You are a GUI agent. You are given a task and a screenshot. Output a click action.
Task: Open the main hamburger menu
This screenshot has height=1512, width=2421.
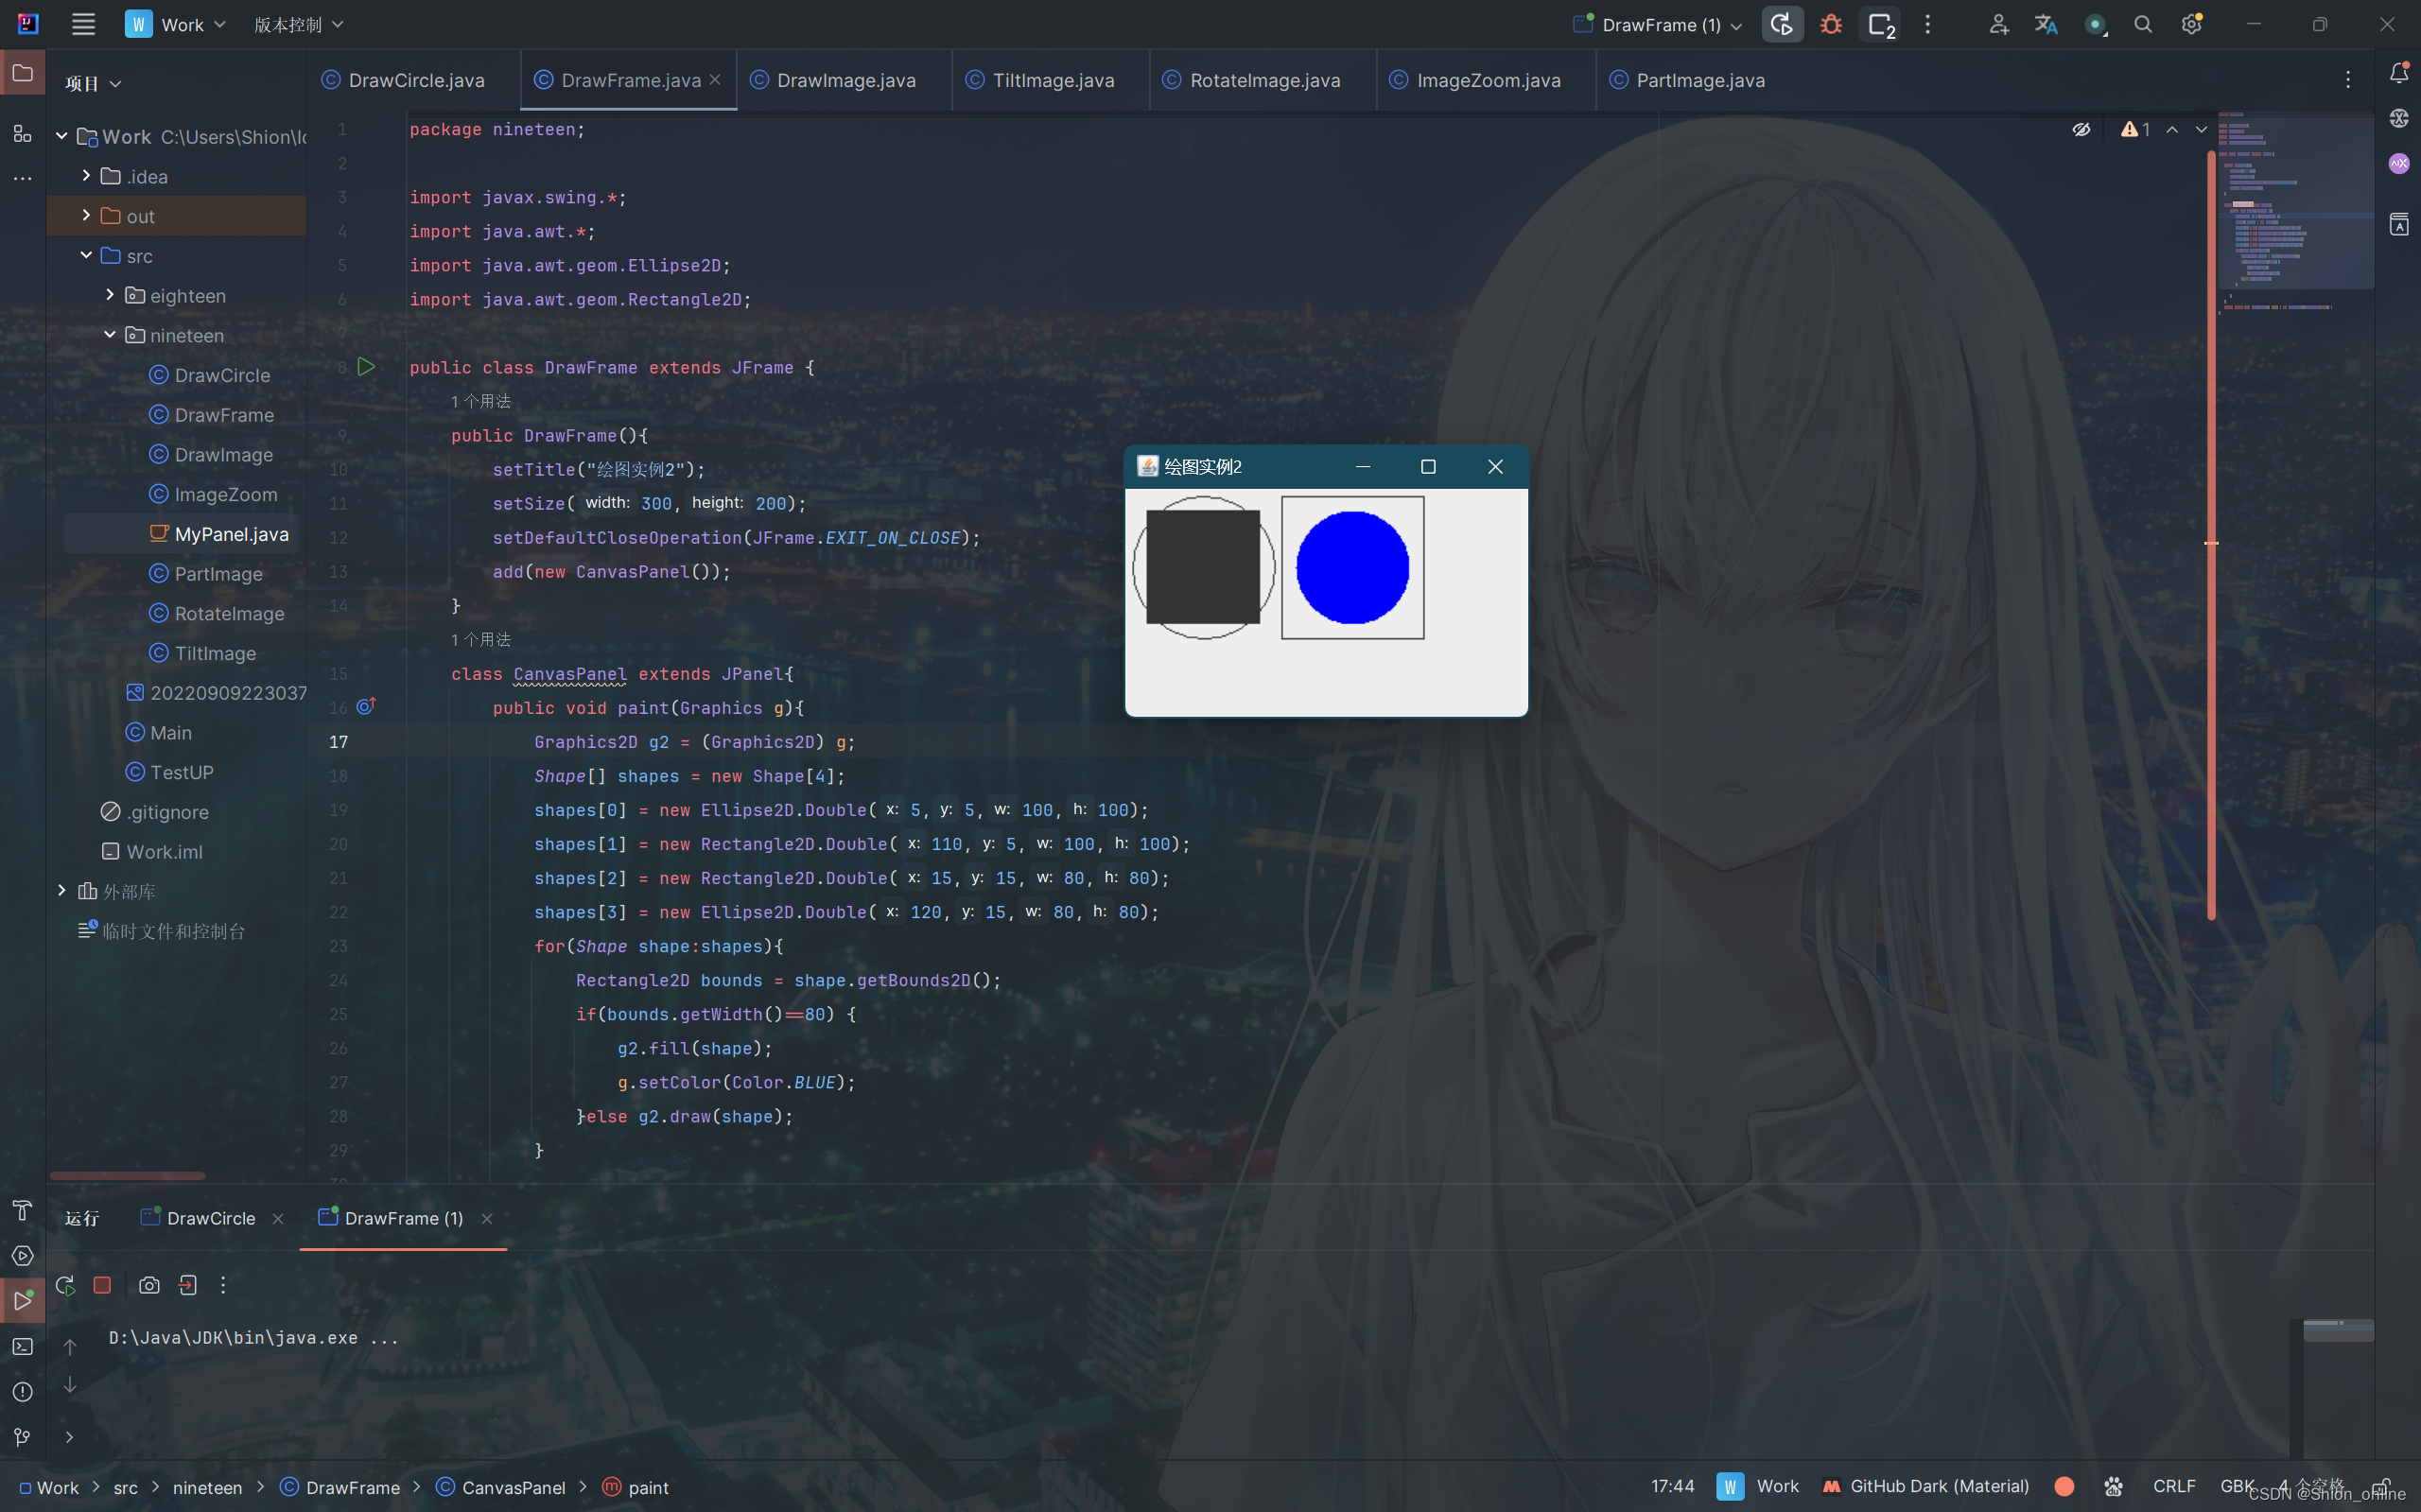pyautogui.click(x=83, y=25)
